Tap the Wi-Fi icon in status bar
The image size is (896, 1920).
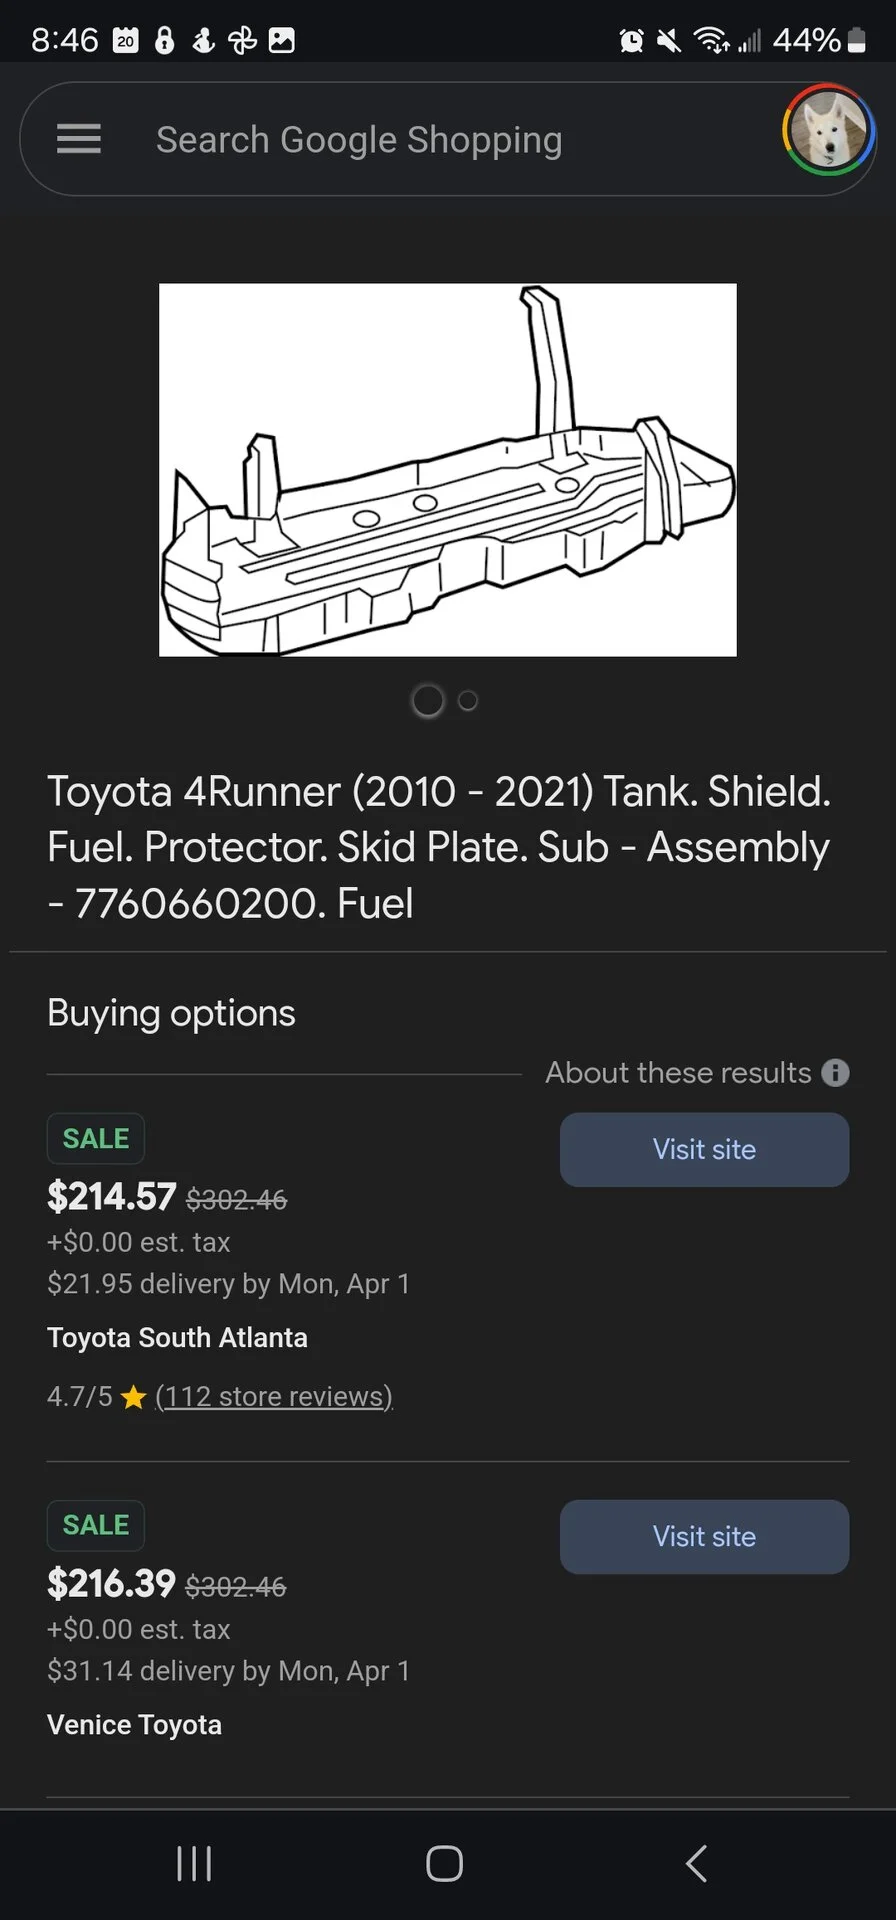pyautogui.click(x=711, y=40)
